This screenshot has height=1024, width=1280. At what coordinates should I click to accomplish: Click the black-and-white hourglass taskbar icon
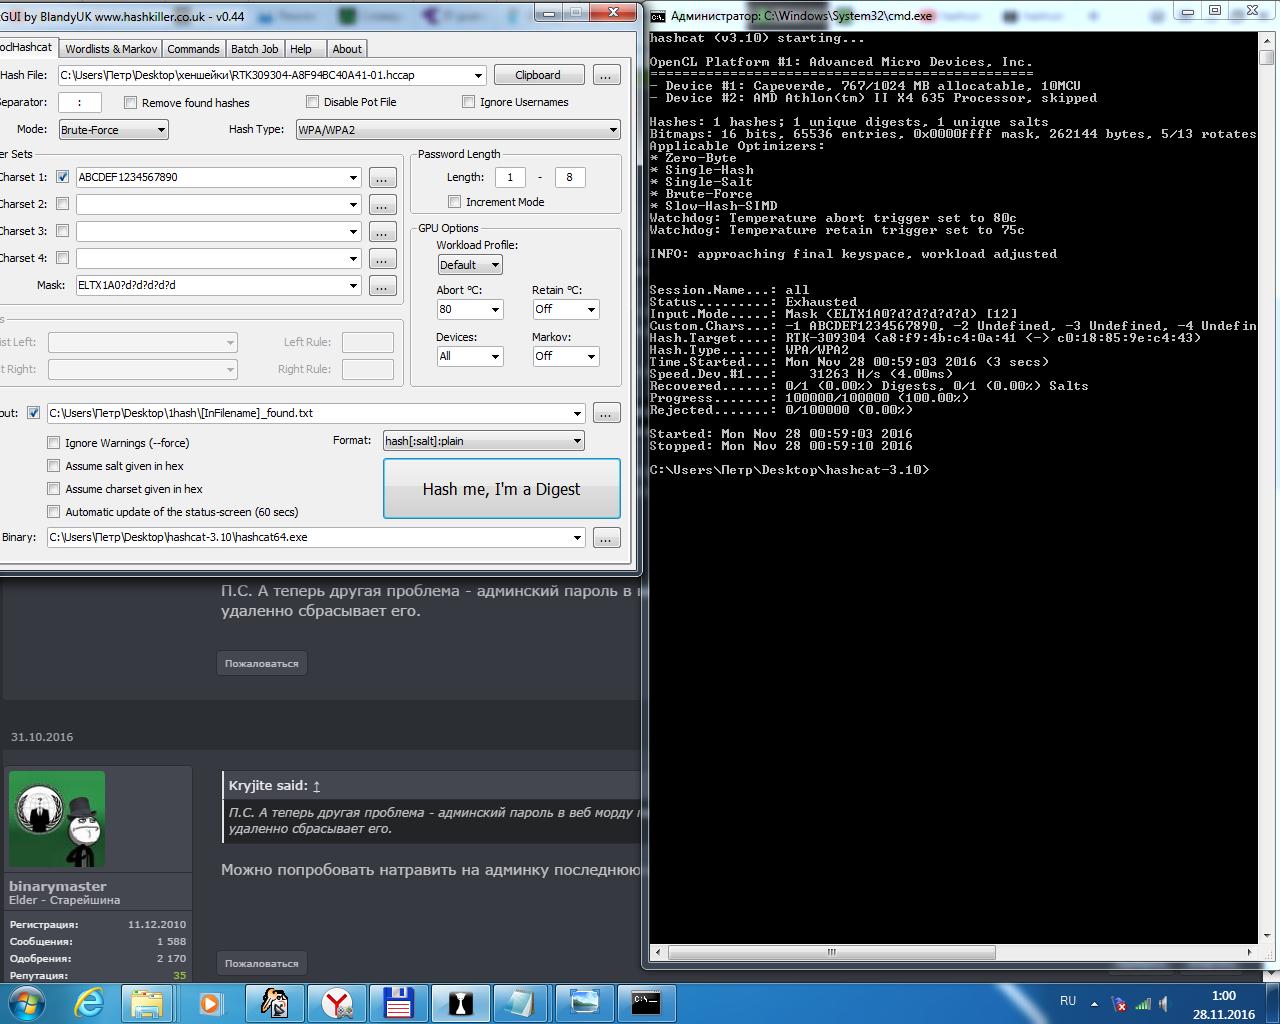(460, 1003)
